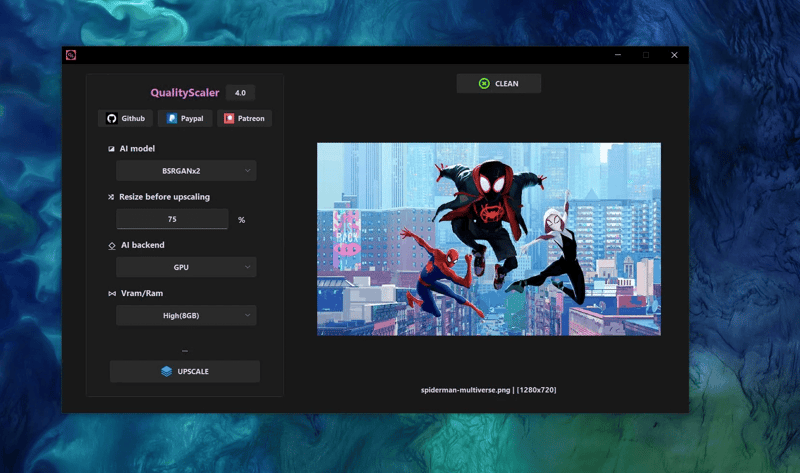
Task: Click the QualityScaler app icon in title bar
Action: tap(71, 55)
